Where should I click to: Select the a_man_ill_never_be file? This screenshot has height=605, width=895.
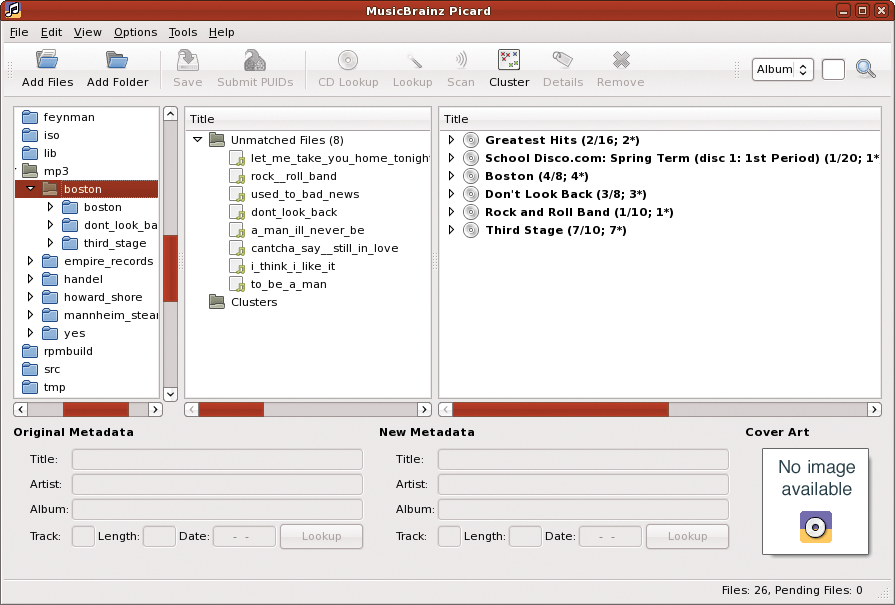point(308,230)
